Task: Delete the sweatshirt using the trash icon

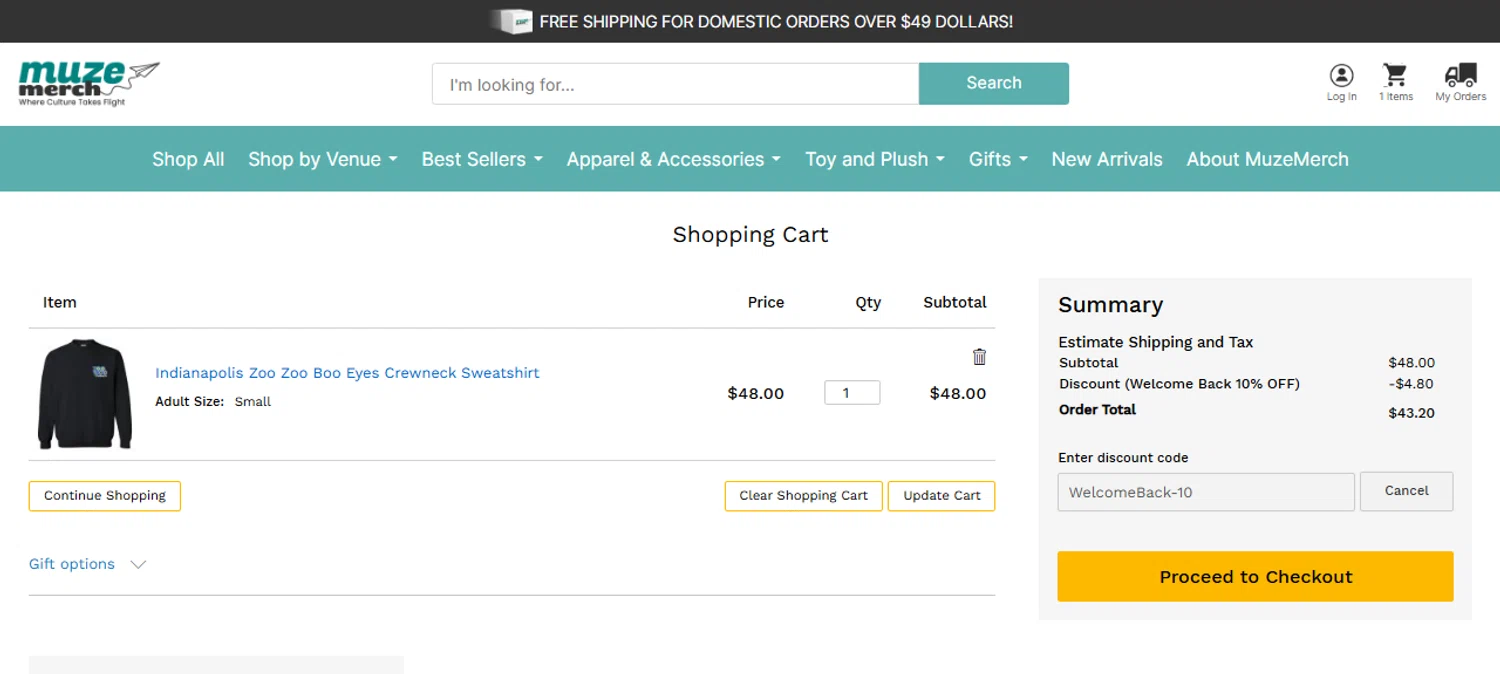Action: click(979, 357)
